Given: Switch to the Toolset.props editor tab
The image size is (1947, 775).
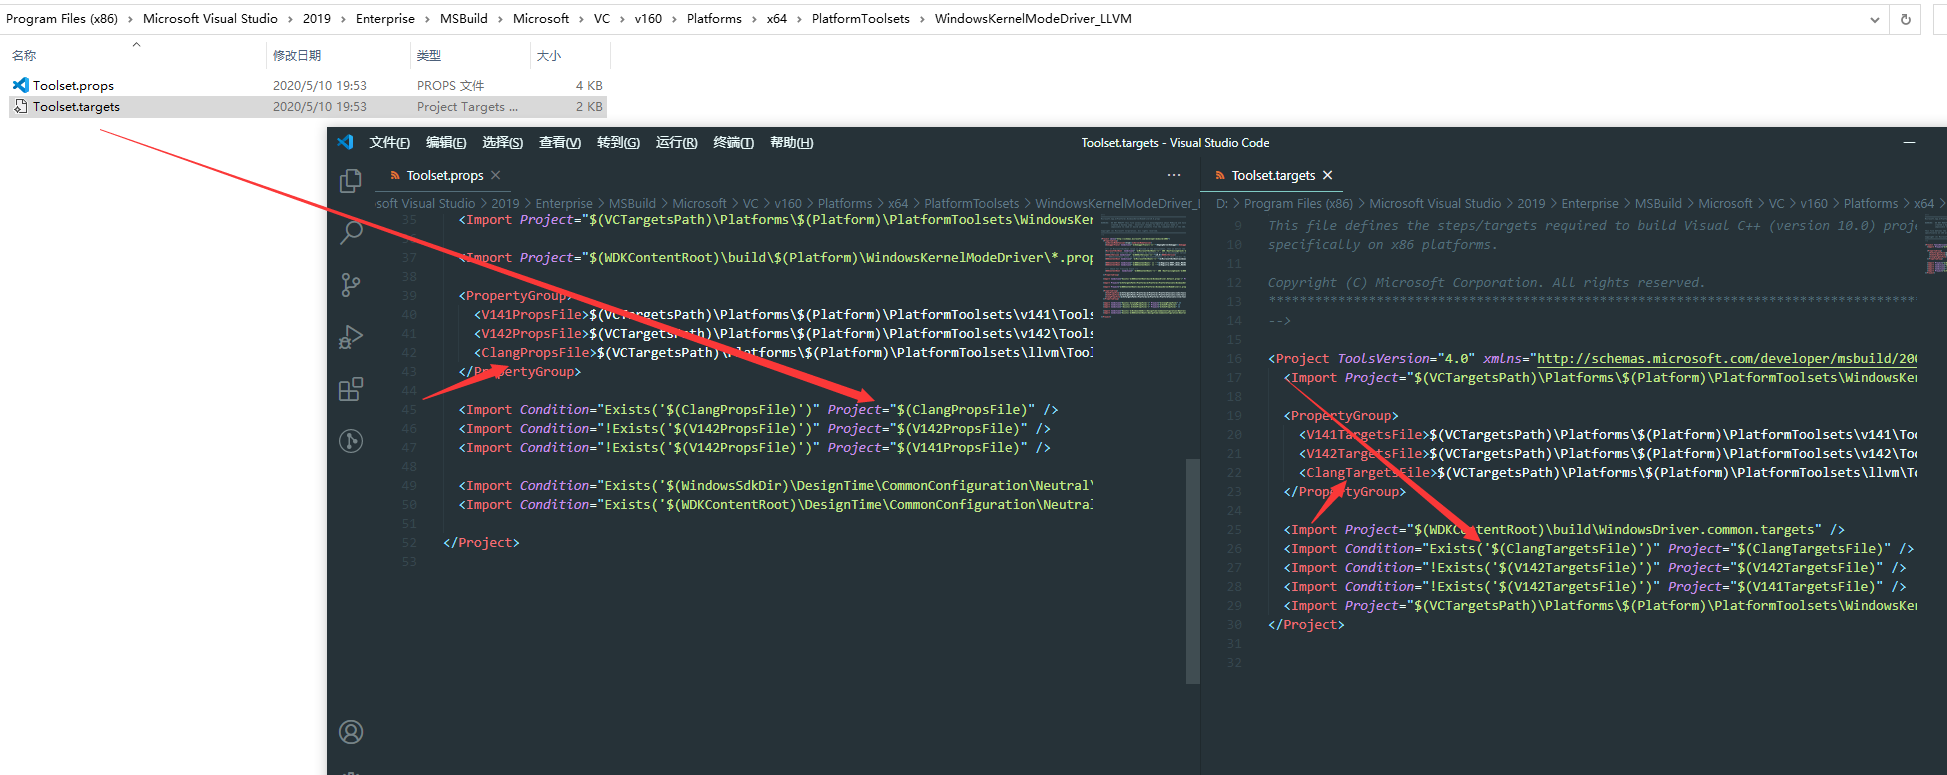Looking at the screenshot, I should pyautogui.click(x=445, y=175).
